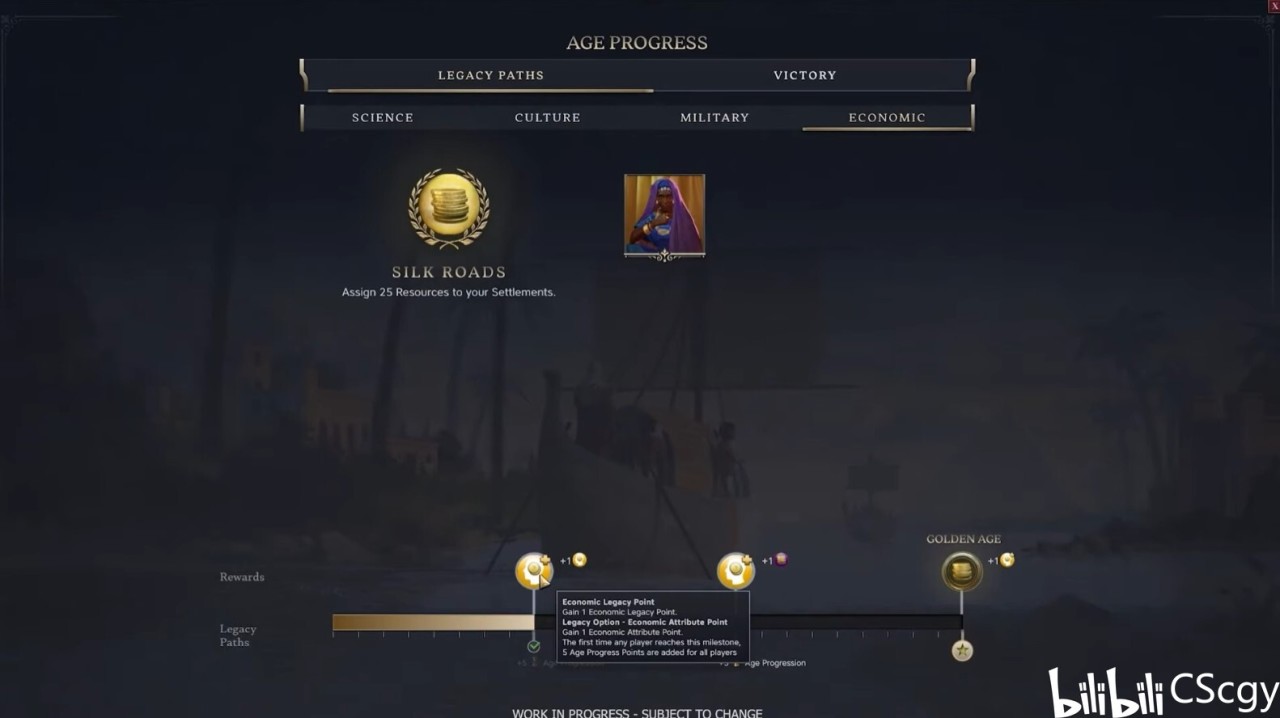The image size is (1280, 718).
Task: Click the Silk Roads title text
Action: click(448, 272)
